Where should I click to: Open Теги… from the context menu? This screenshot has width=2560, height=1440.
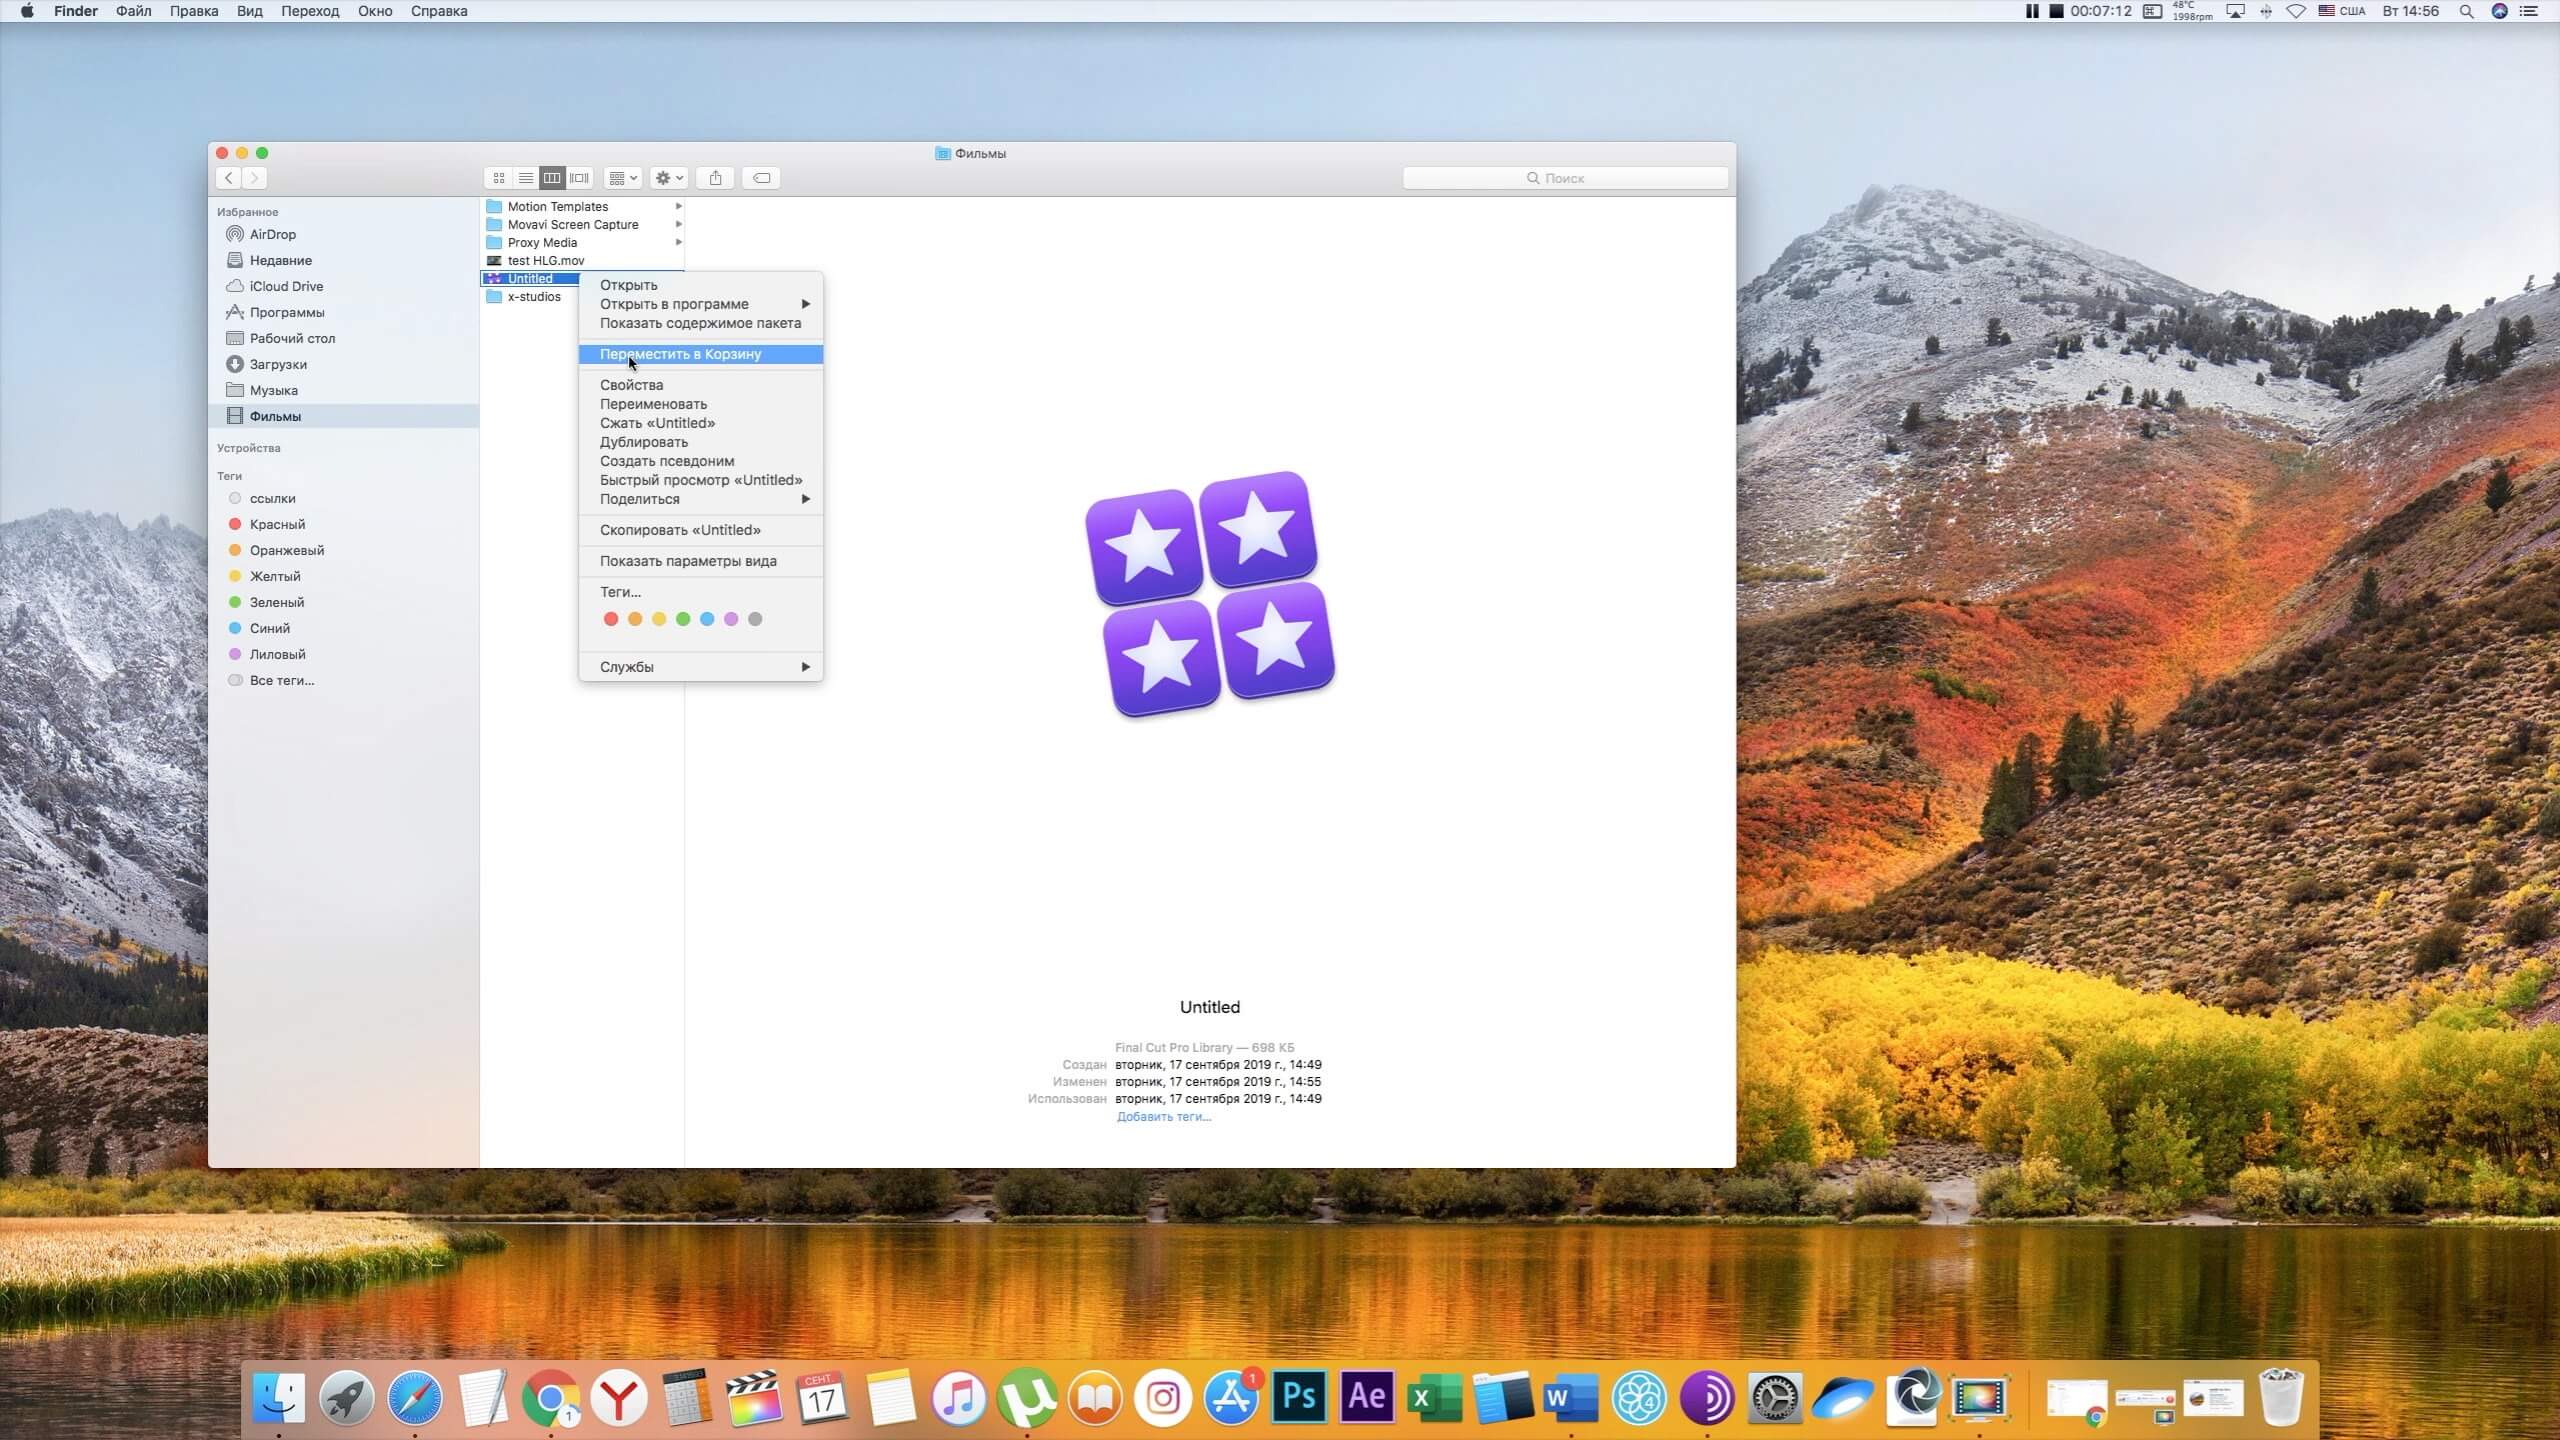coord(700,592)
